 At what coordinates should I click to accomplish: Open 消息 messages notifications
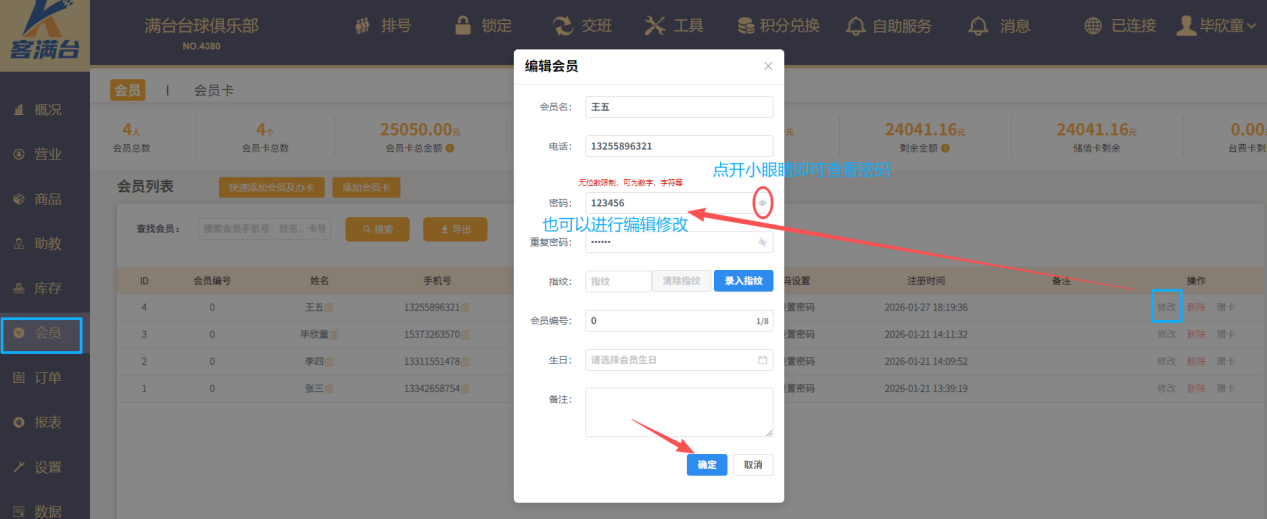[x=1001, y=26]
